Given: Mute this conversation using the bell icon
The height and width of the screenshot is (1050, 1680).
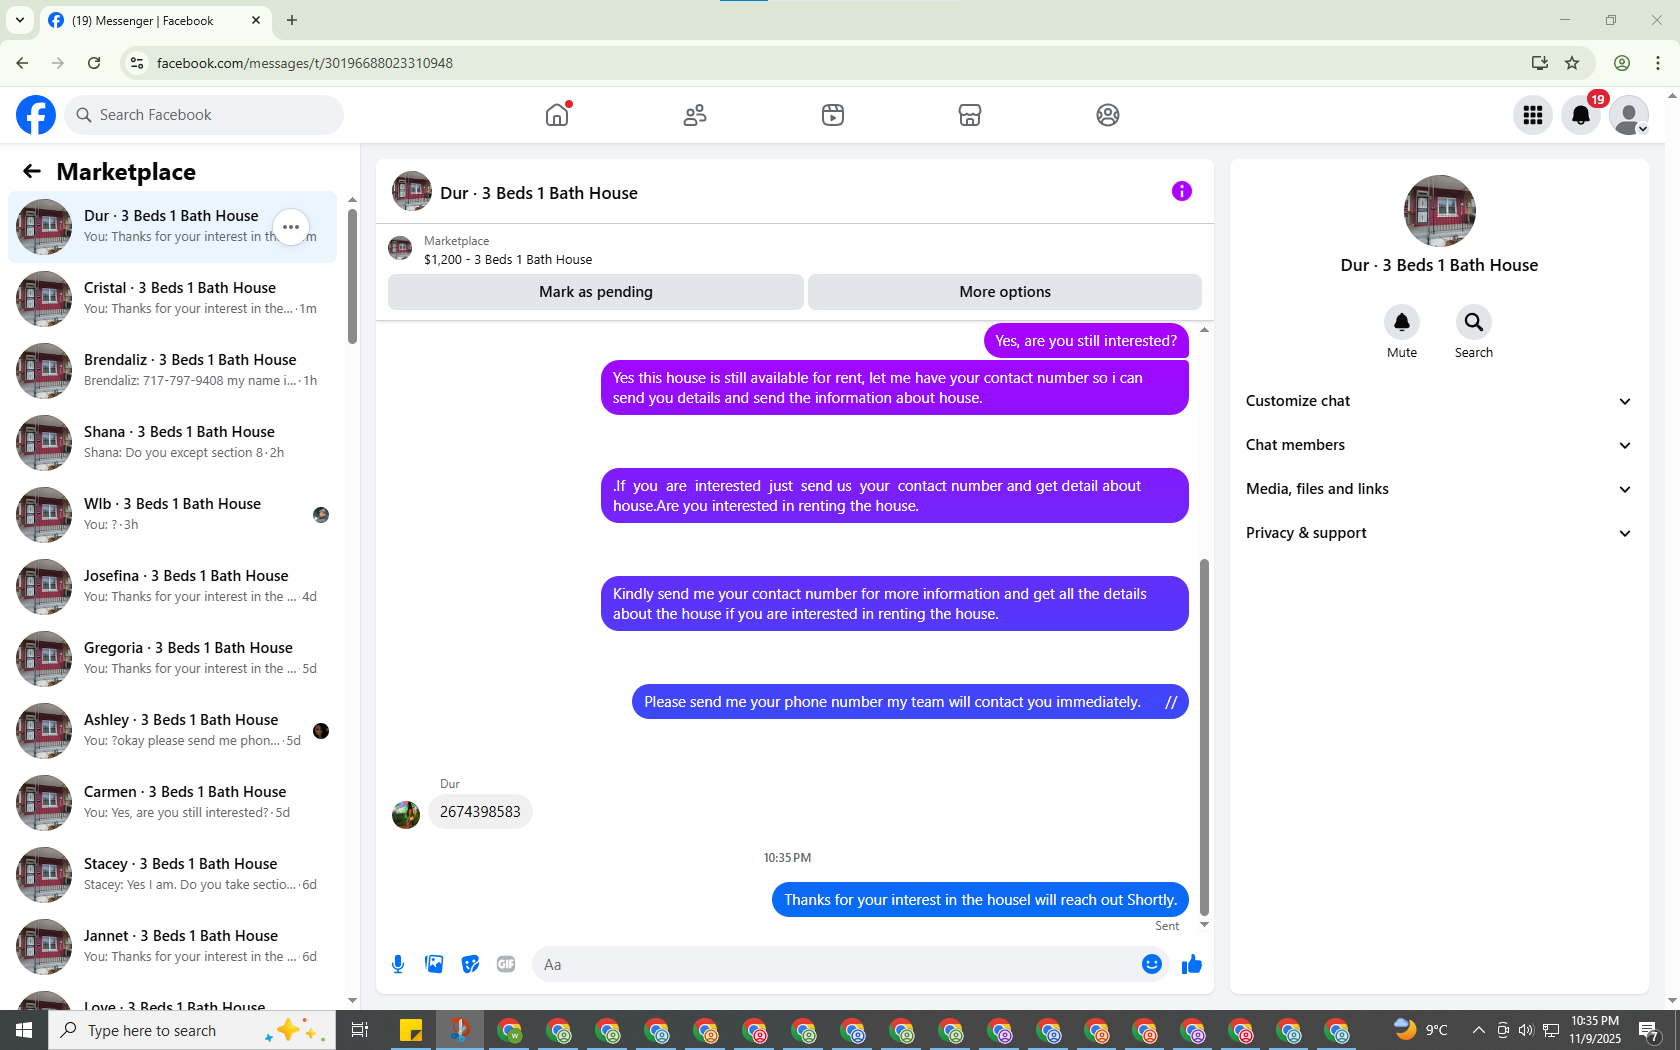Looking at the screenshot, I should coord(1402,322).
